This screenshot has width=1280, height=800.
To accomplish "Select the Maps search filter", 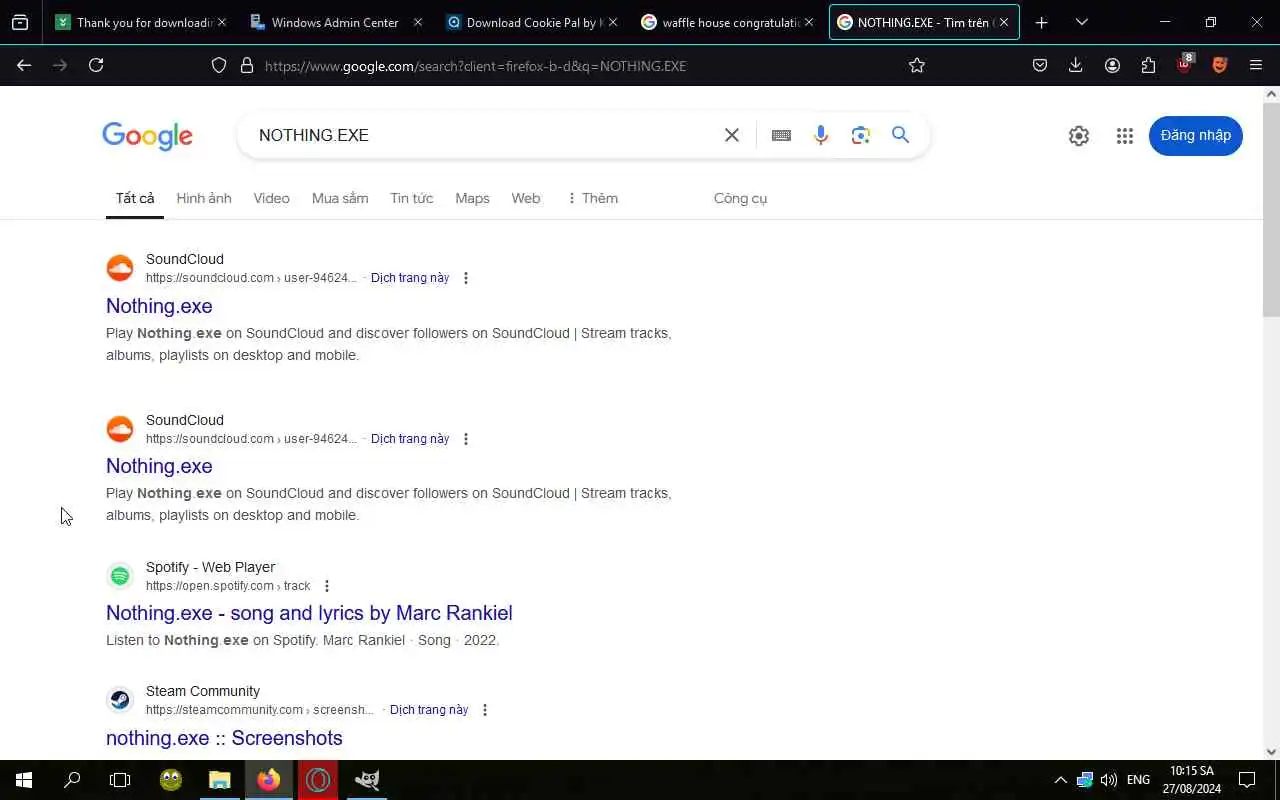I will [x=472, y=198].
